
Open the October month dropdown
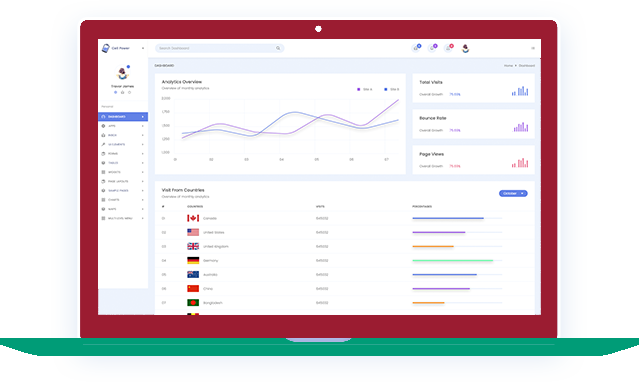tap(513, 193)
